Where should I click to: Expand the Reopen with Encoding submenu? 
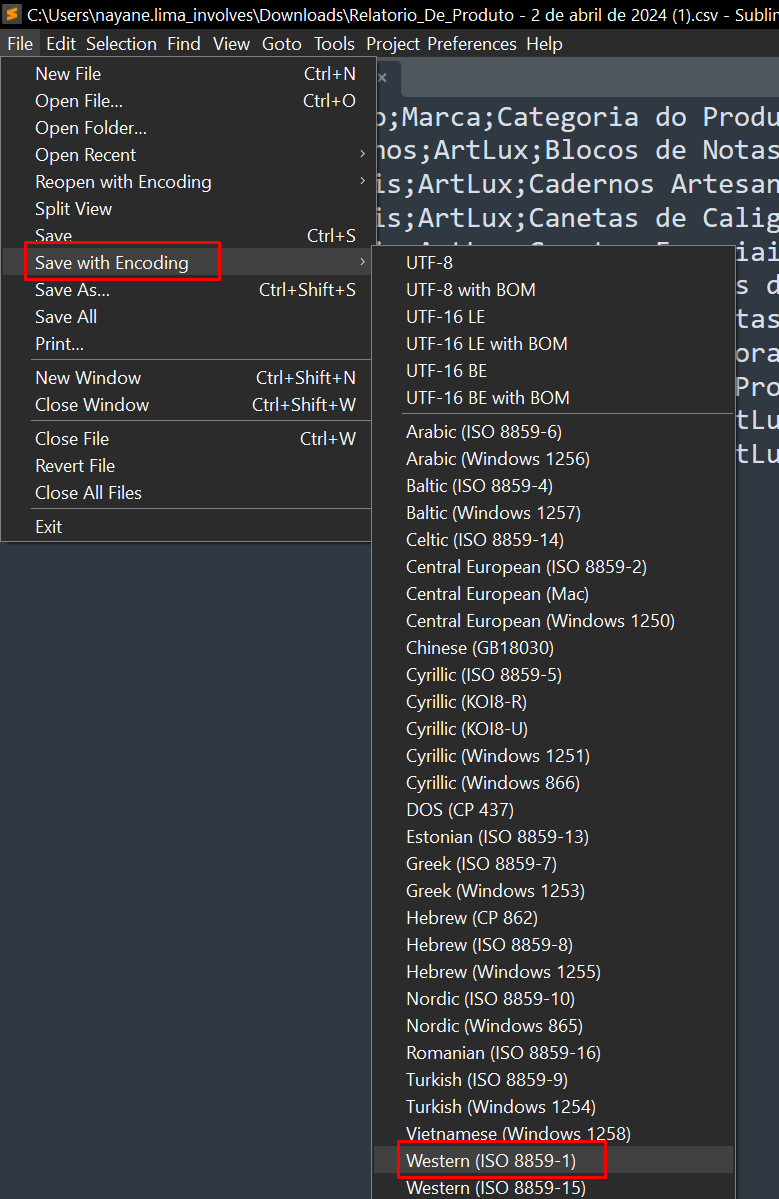point(123,182)
